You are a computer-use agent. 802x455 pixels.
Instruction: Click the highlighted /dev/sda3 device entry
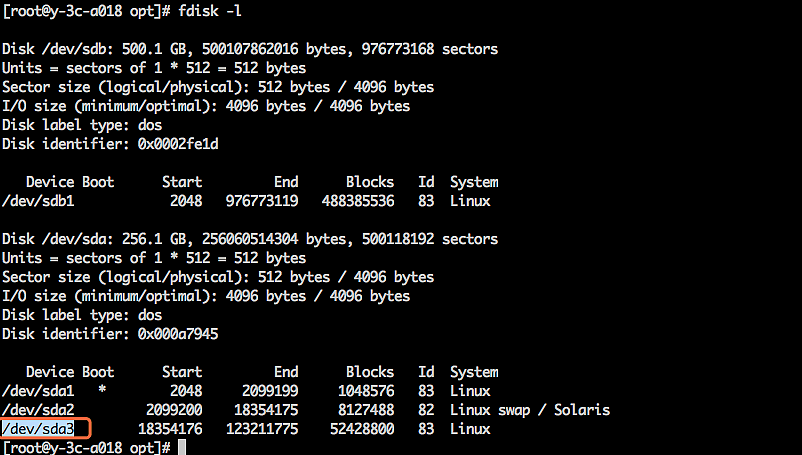46,429
